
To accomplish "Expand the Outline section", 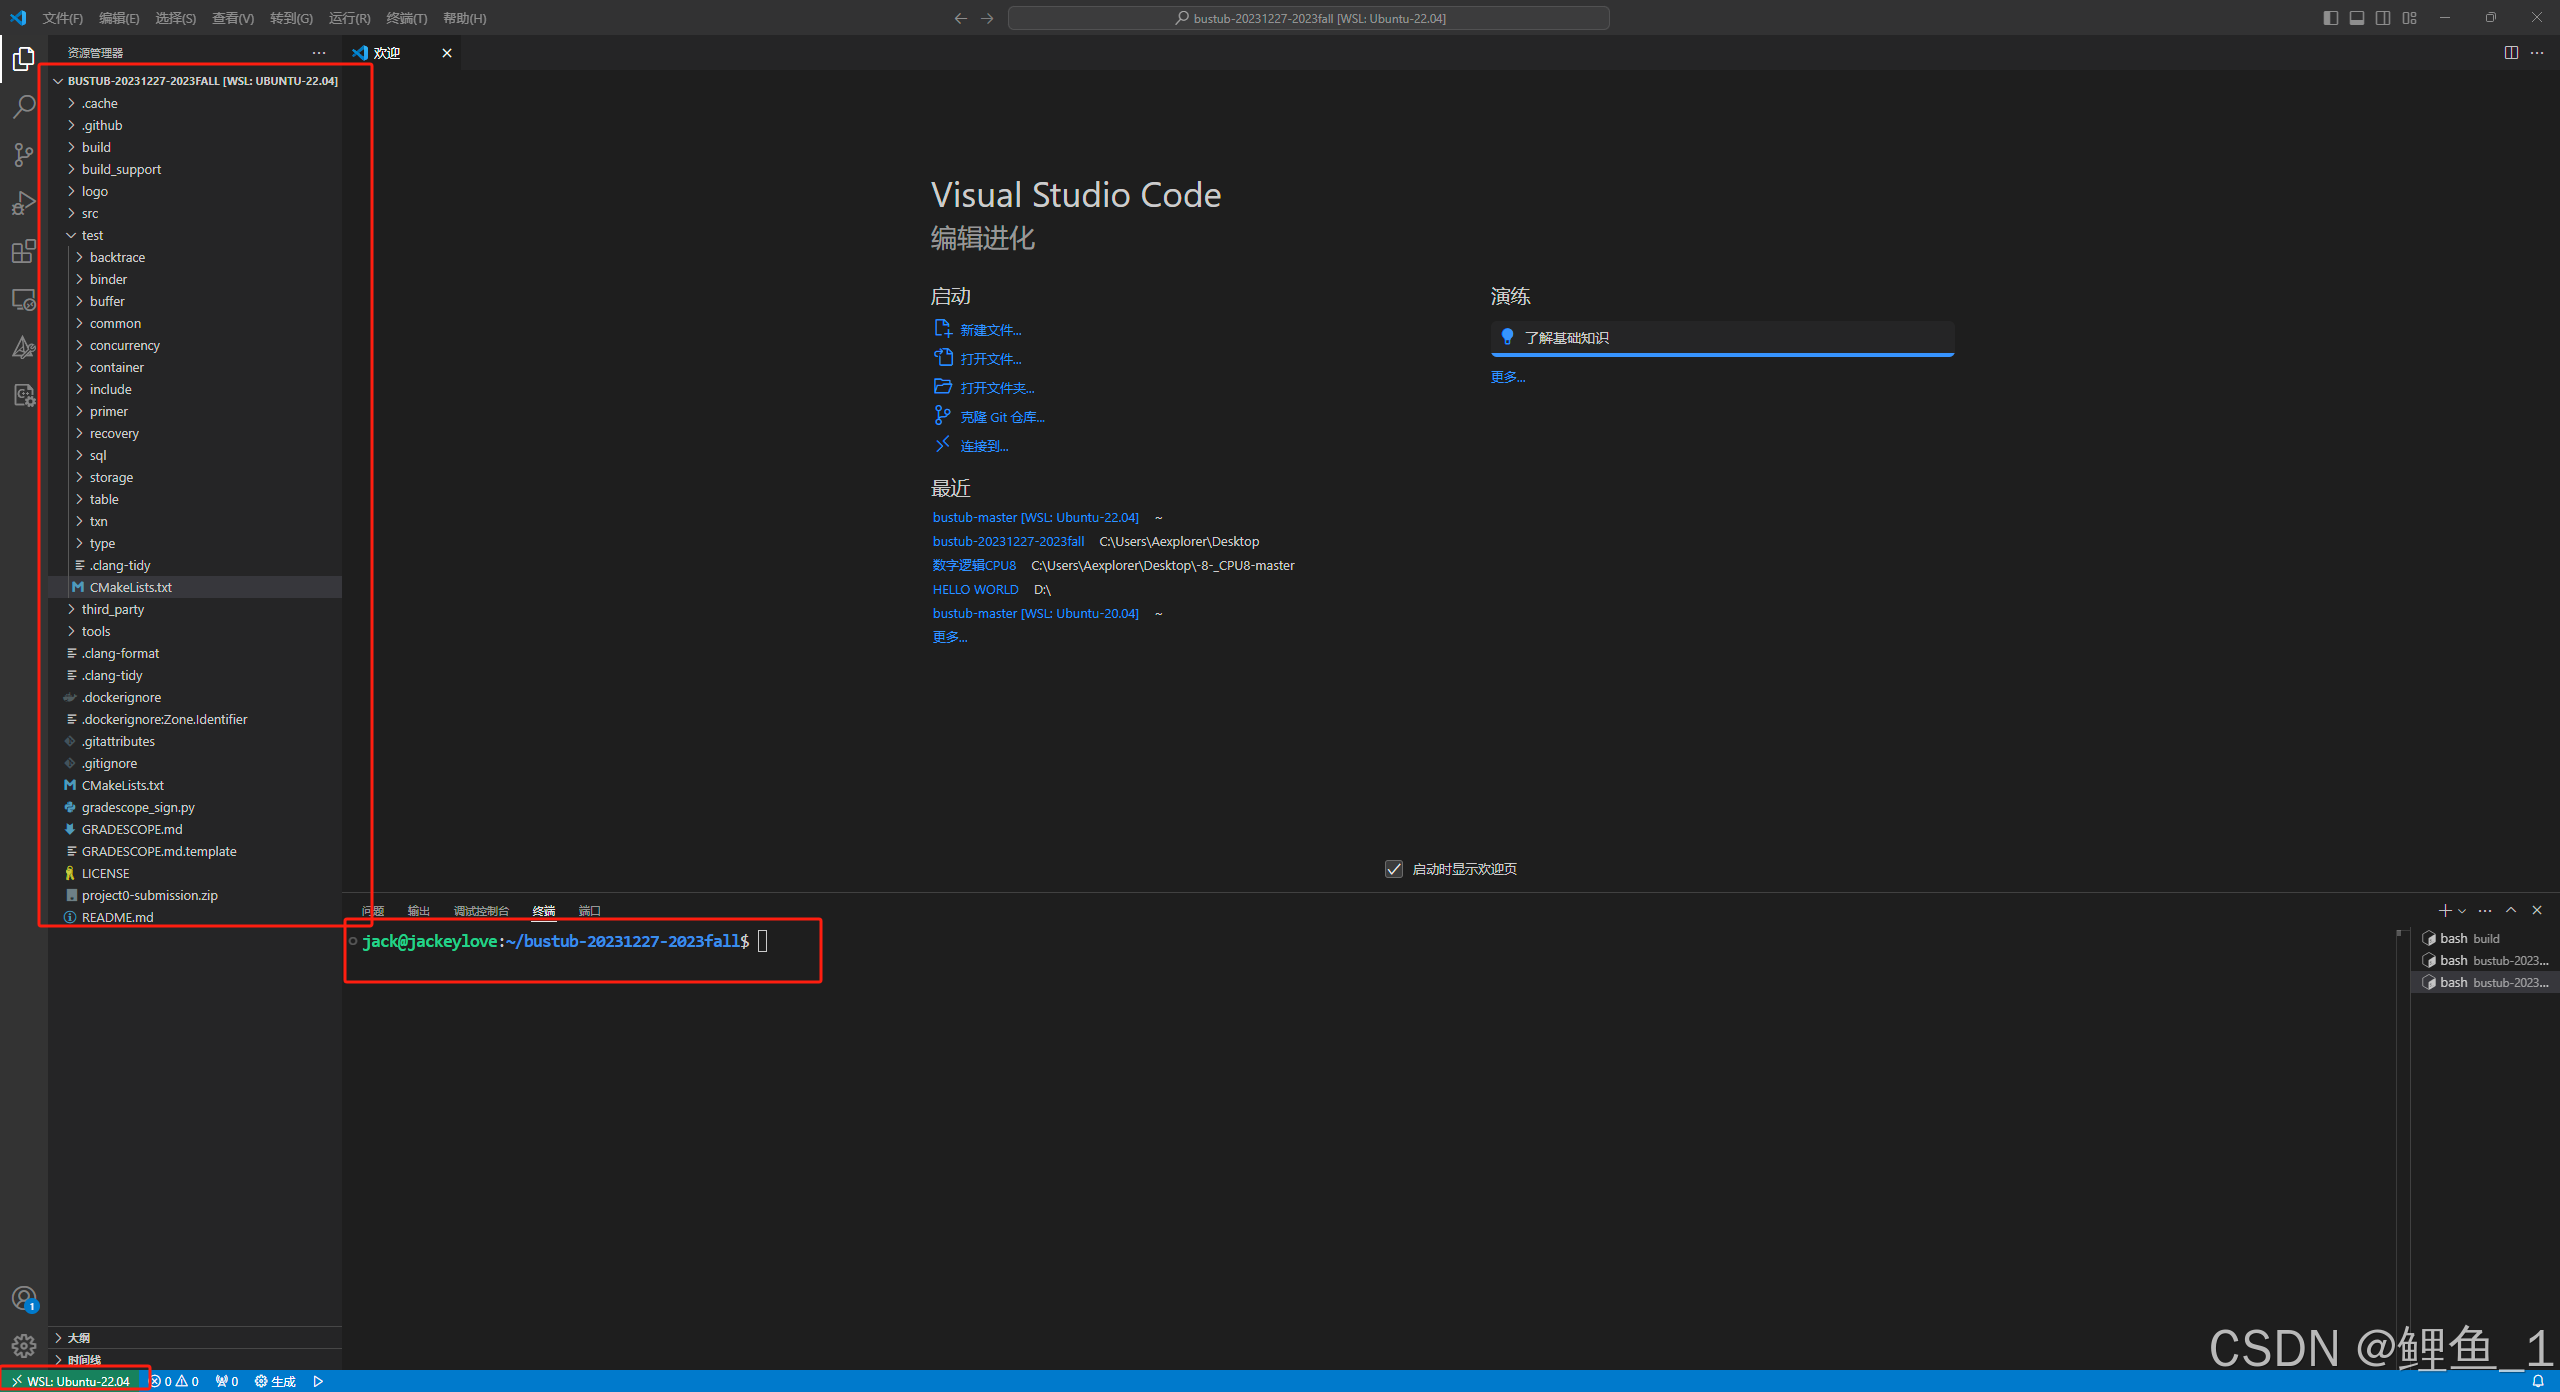I will click(79, 1337).
